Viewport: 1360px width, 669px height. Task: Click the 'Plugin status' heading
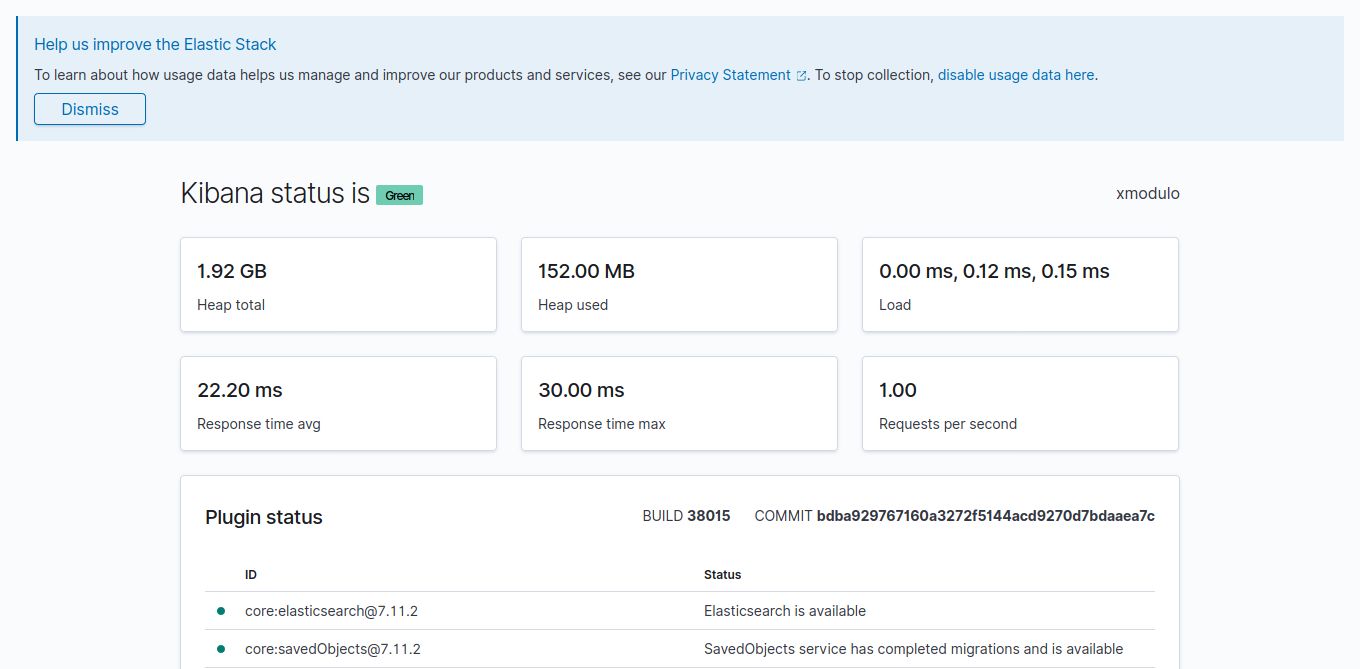[264, 517]
